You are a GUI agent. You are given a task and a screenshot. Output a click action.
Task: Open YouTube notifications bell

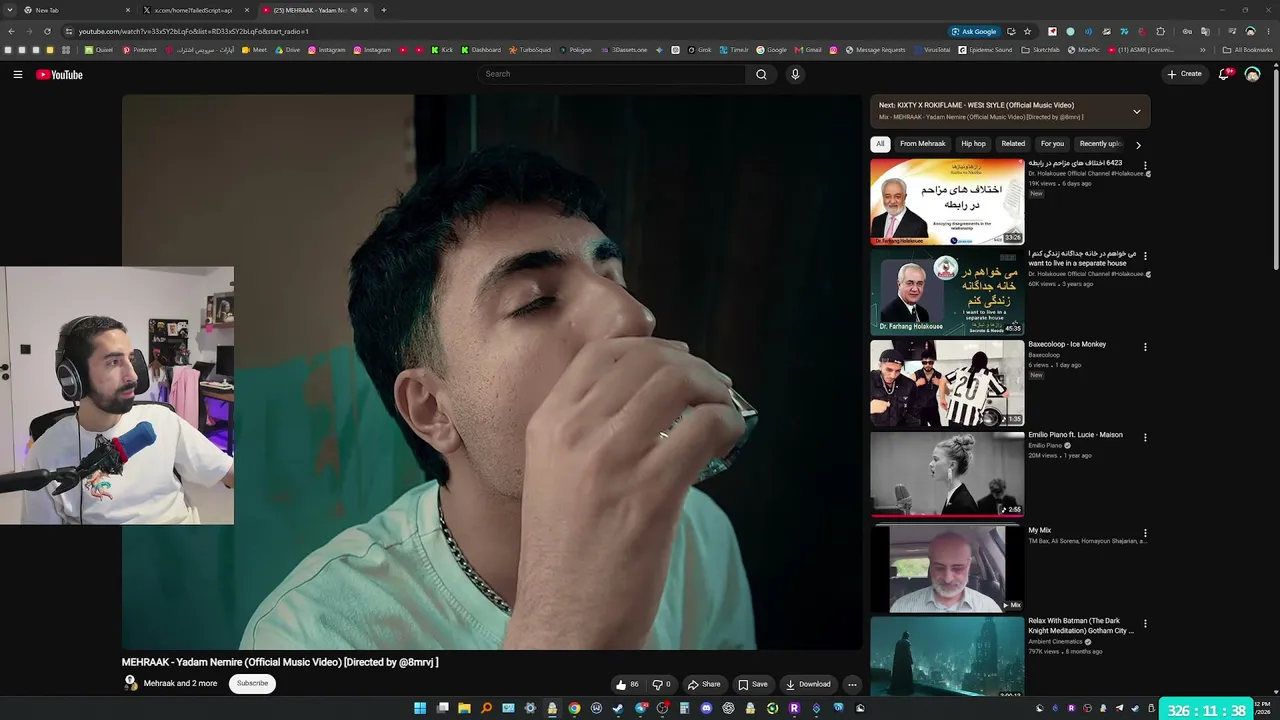pyautogui.click(x=1224, y=74)
